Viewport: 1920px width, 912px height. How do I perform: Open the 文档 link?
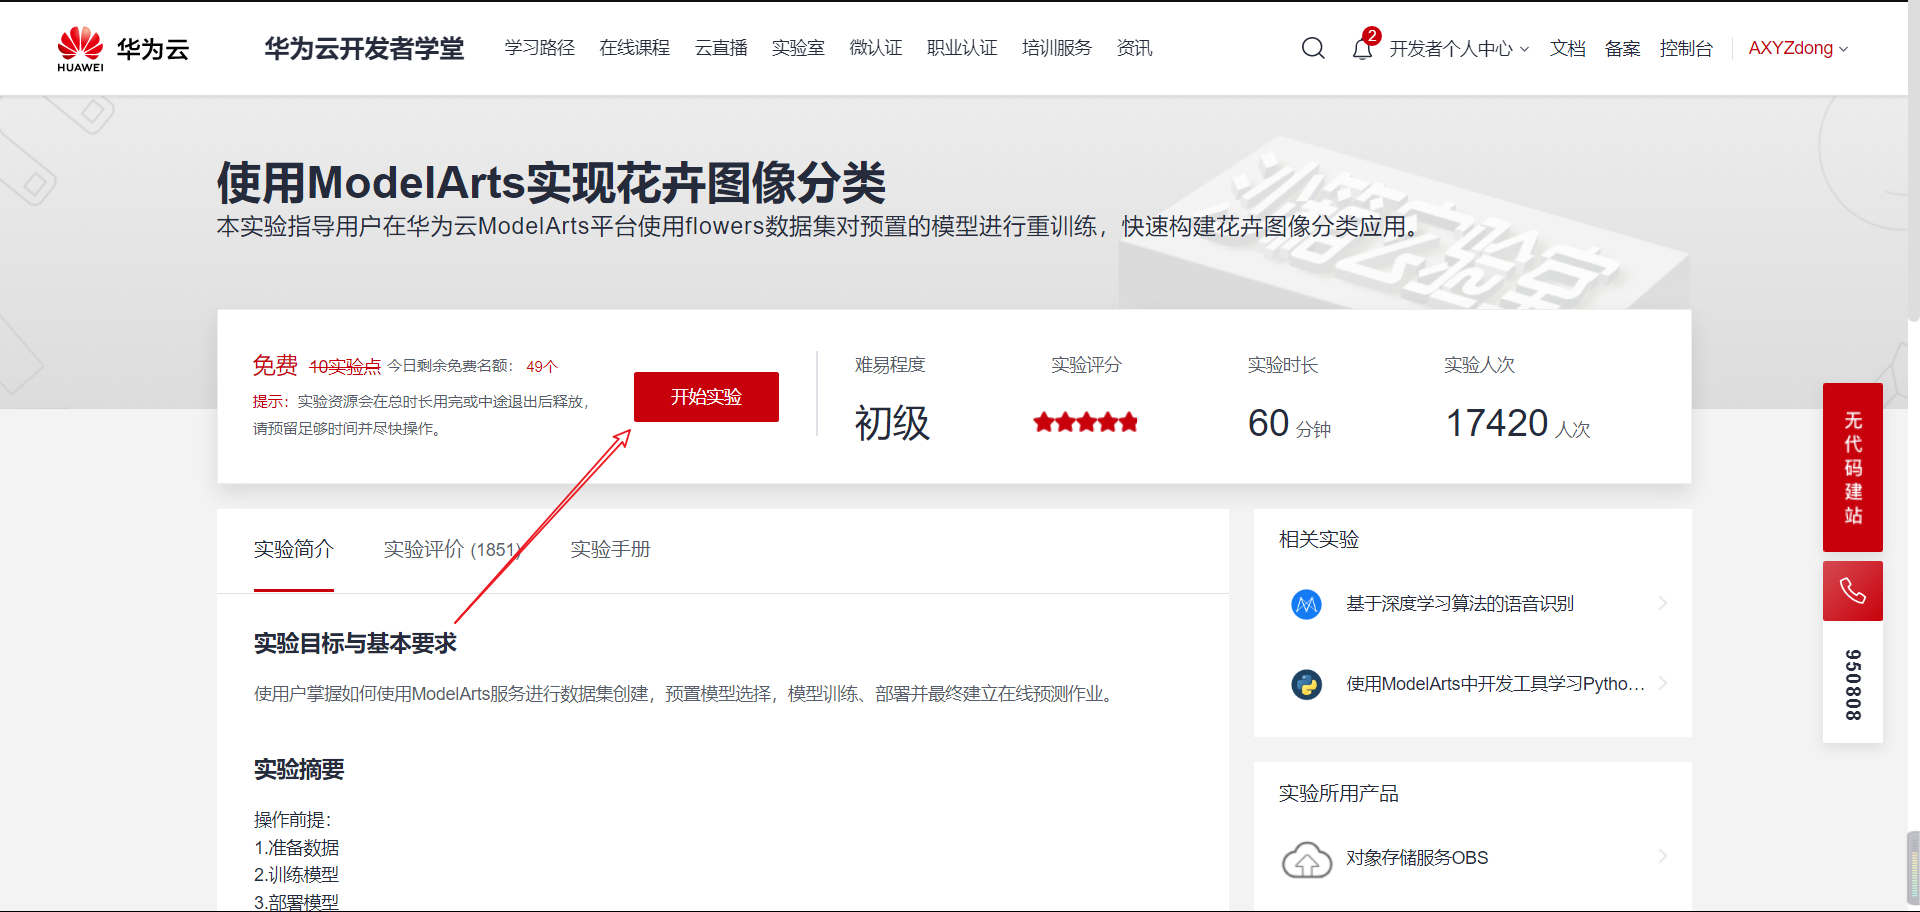point(1568,49)
